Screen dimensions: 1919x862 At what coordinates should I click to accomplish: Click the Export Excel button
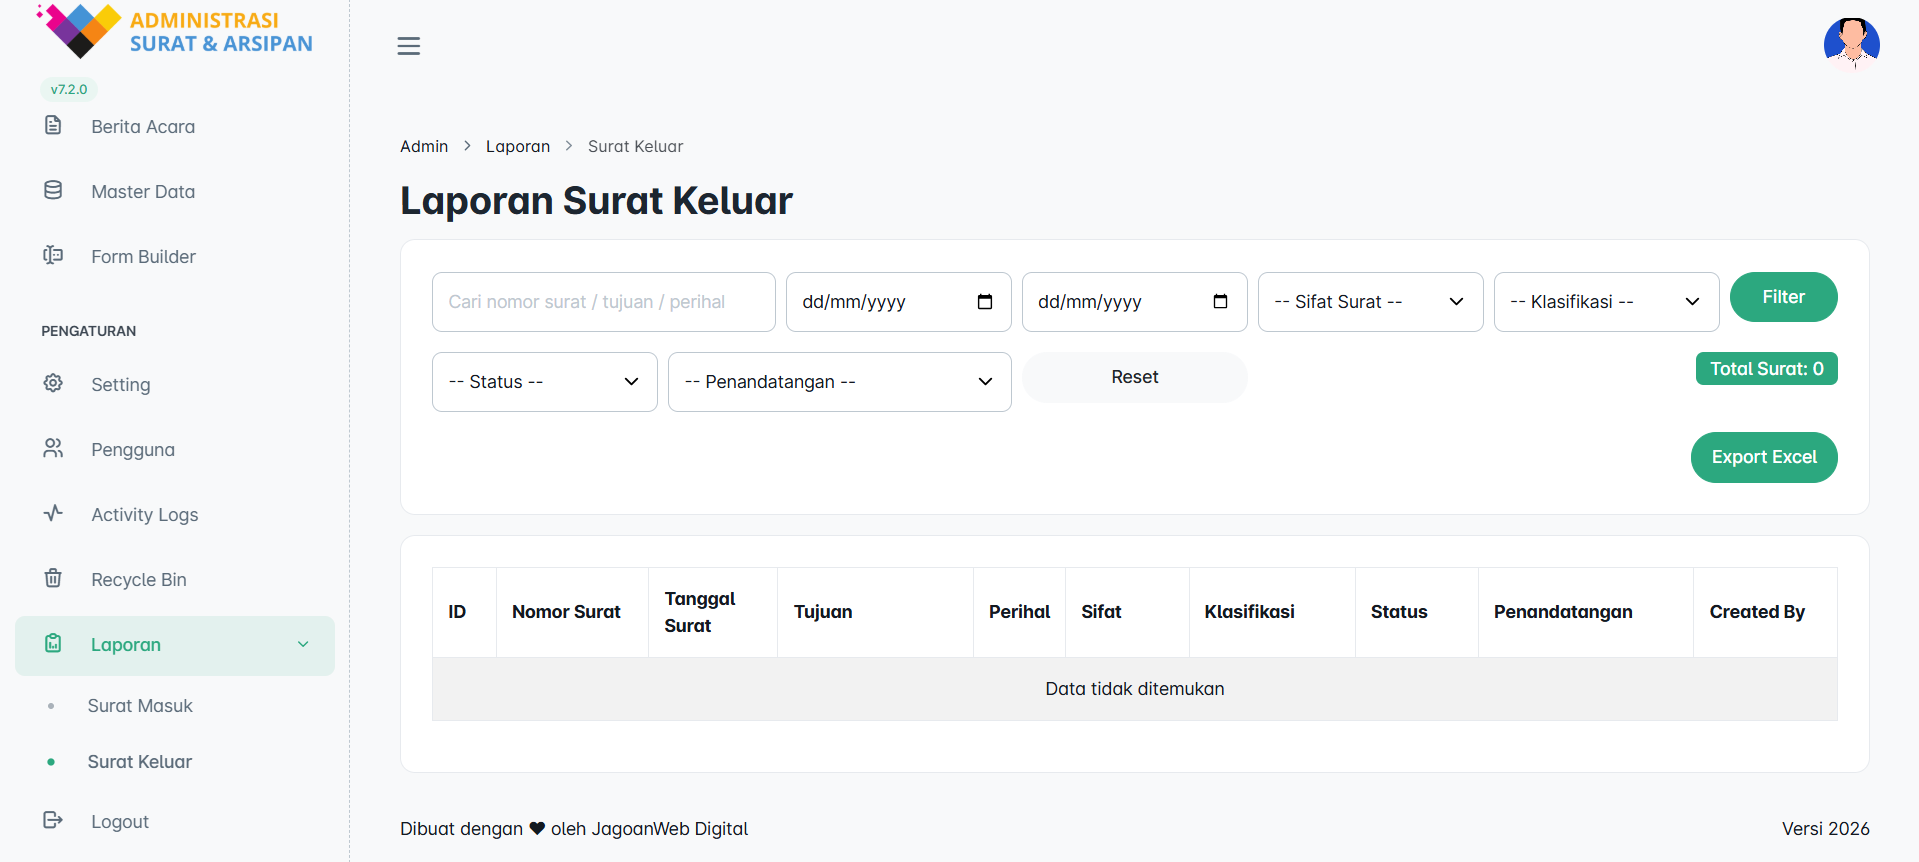(x=1763, y=457)
